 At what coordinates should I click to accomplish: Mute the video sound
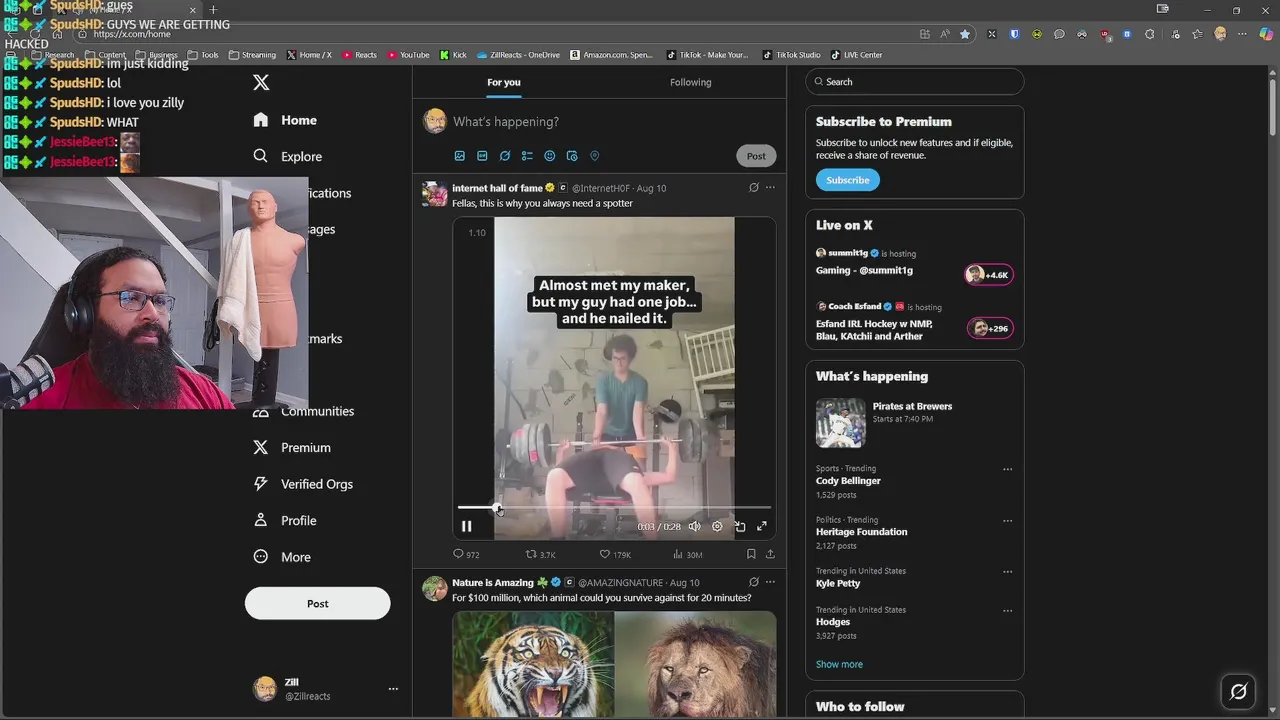pos(694,526)
